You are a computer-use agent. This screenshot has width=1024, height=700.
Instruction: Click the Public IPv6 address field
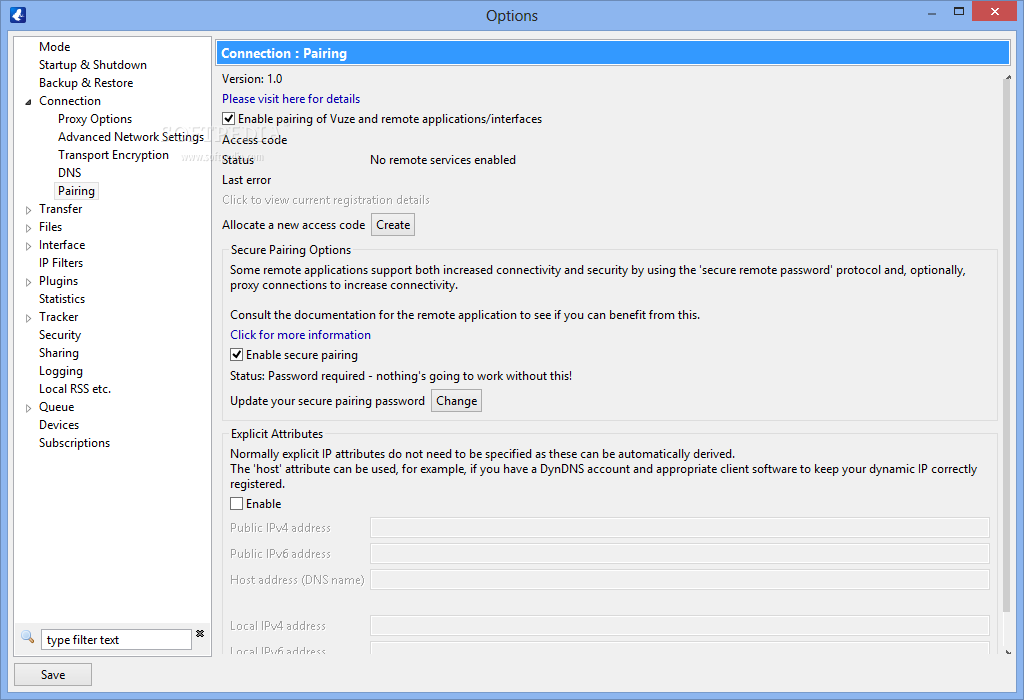point(680,554)
